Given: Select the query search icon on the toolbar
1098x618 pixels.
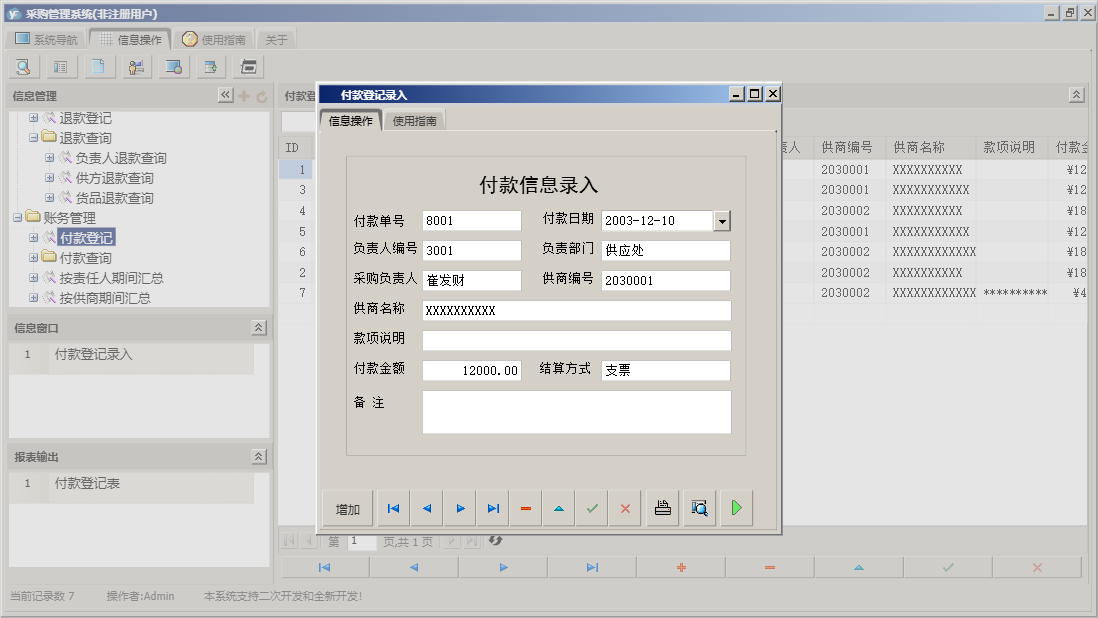Looking at the screenshot, I should tap(23, 66).
